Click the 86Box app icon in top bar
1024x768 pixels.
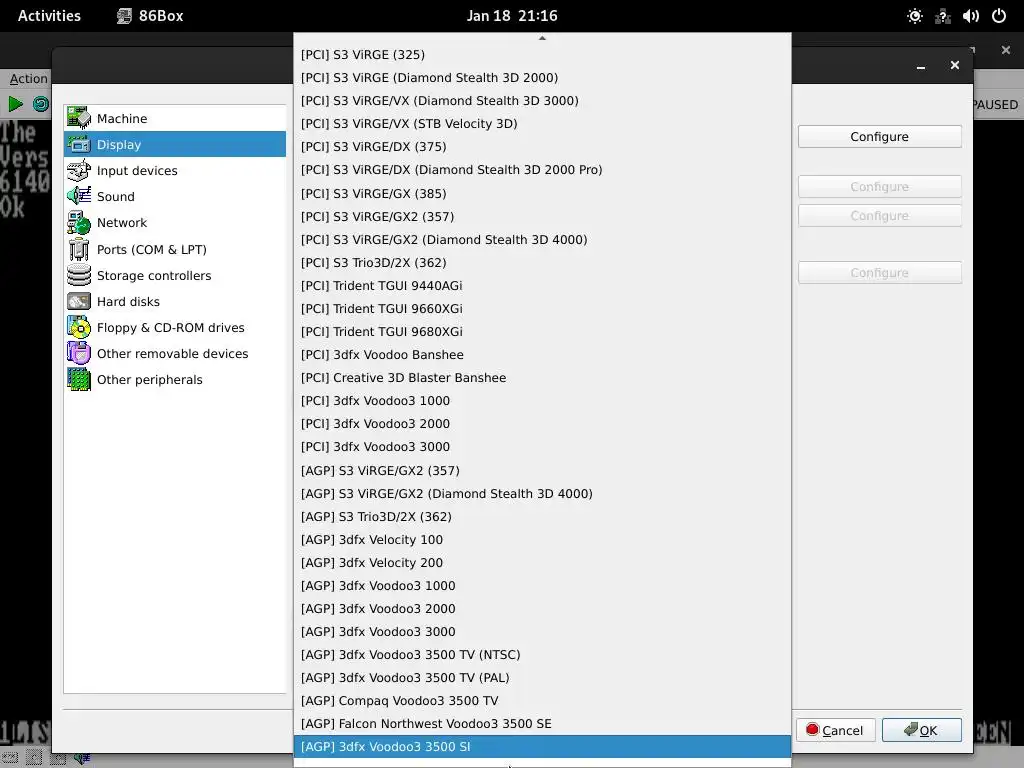point(124,16)
